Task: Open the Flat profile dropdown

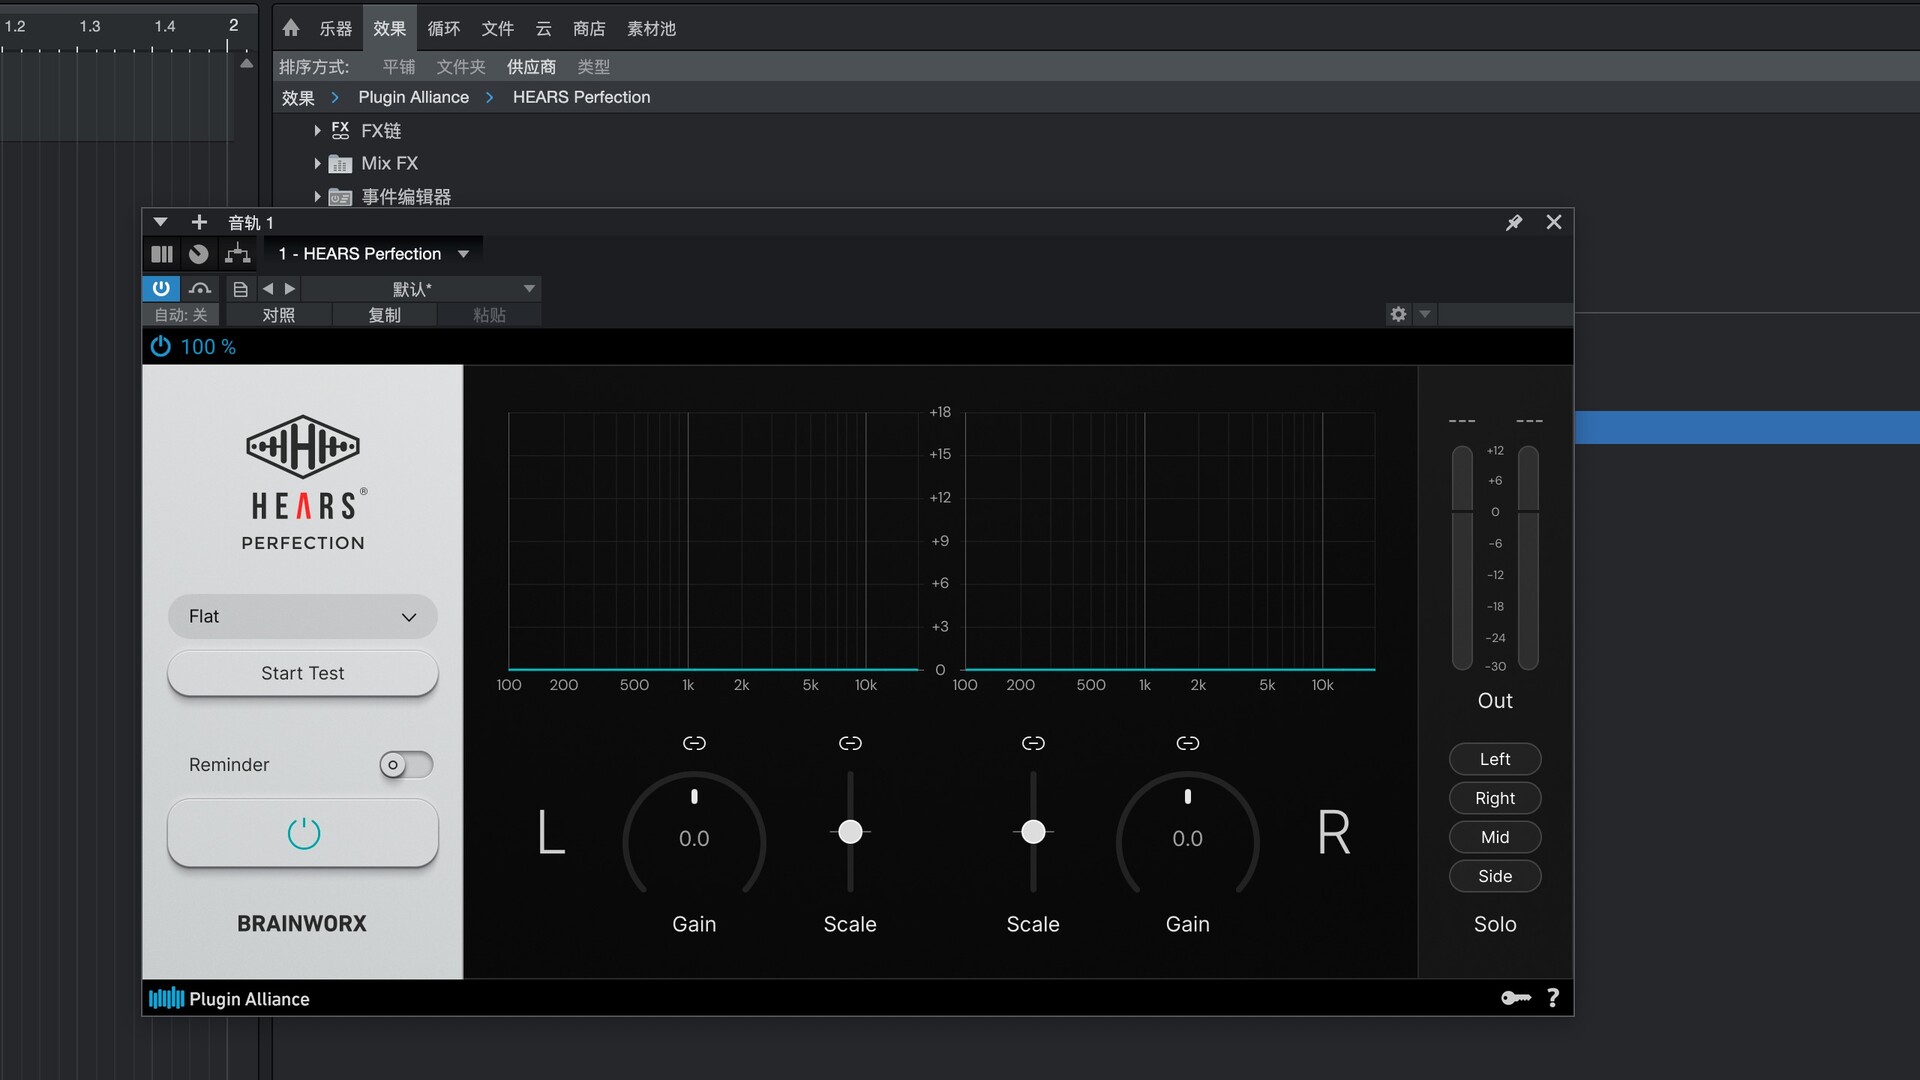Action: pos(303,616)
